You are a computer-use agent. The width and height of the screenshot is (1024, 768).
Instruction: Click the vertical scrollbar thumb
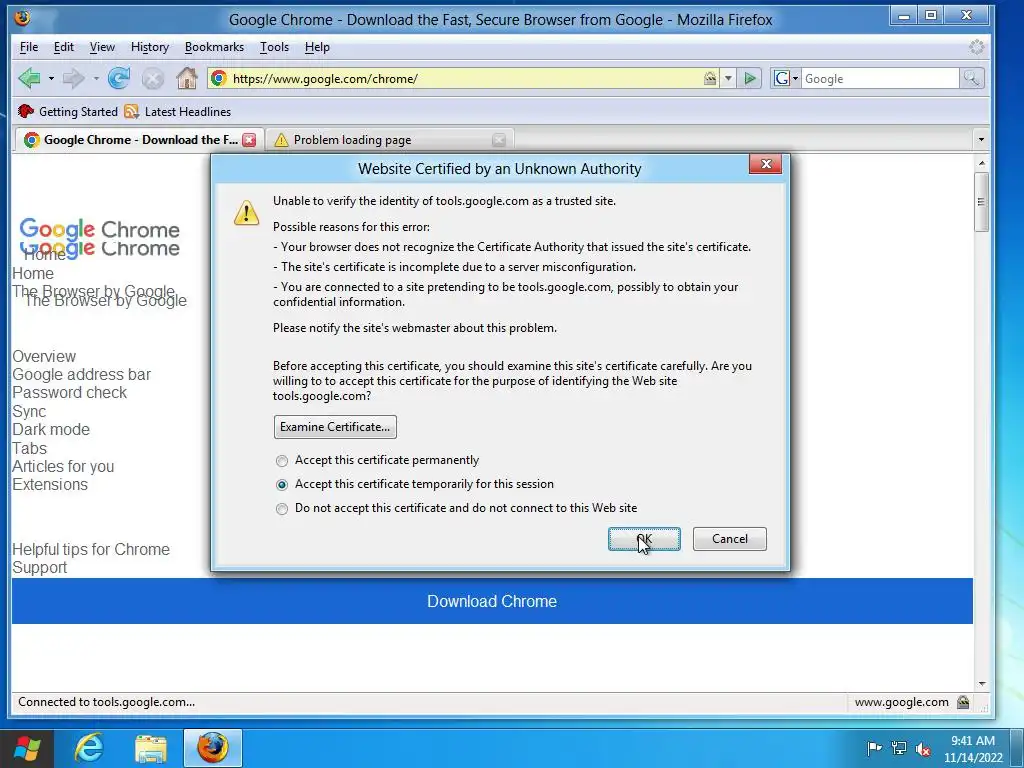981,202
